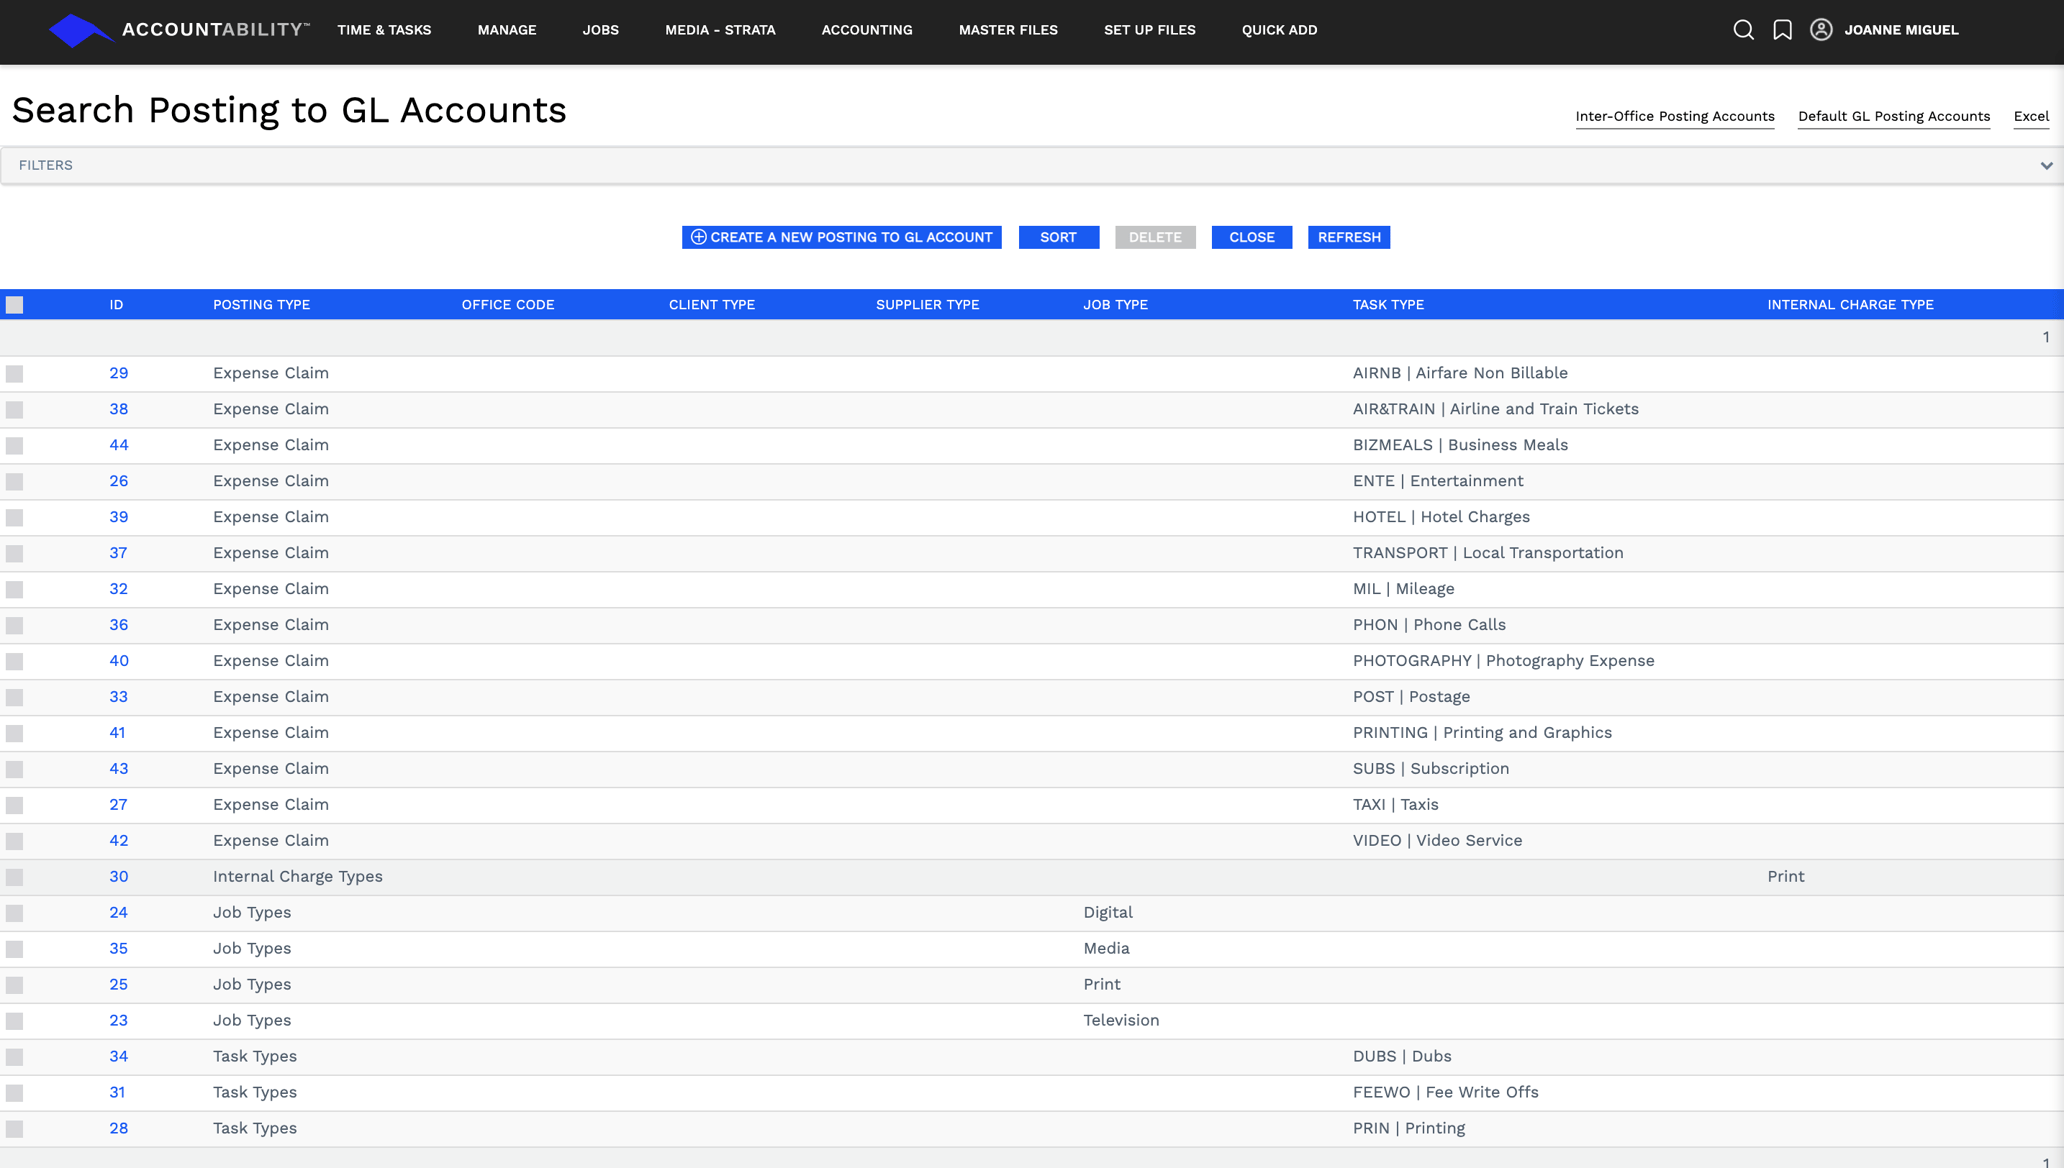The image size is (2064, 1168).
Task: Enable the checkbox beside Internal Charge Types row 30
Action: point(14,876)
